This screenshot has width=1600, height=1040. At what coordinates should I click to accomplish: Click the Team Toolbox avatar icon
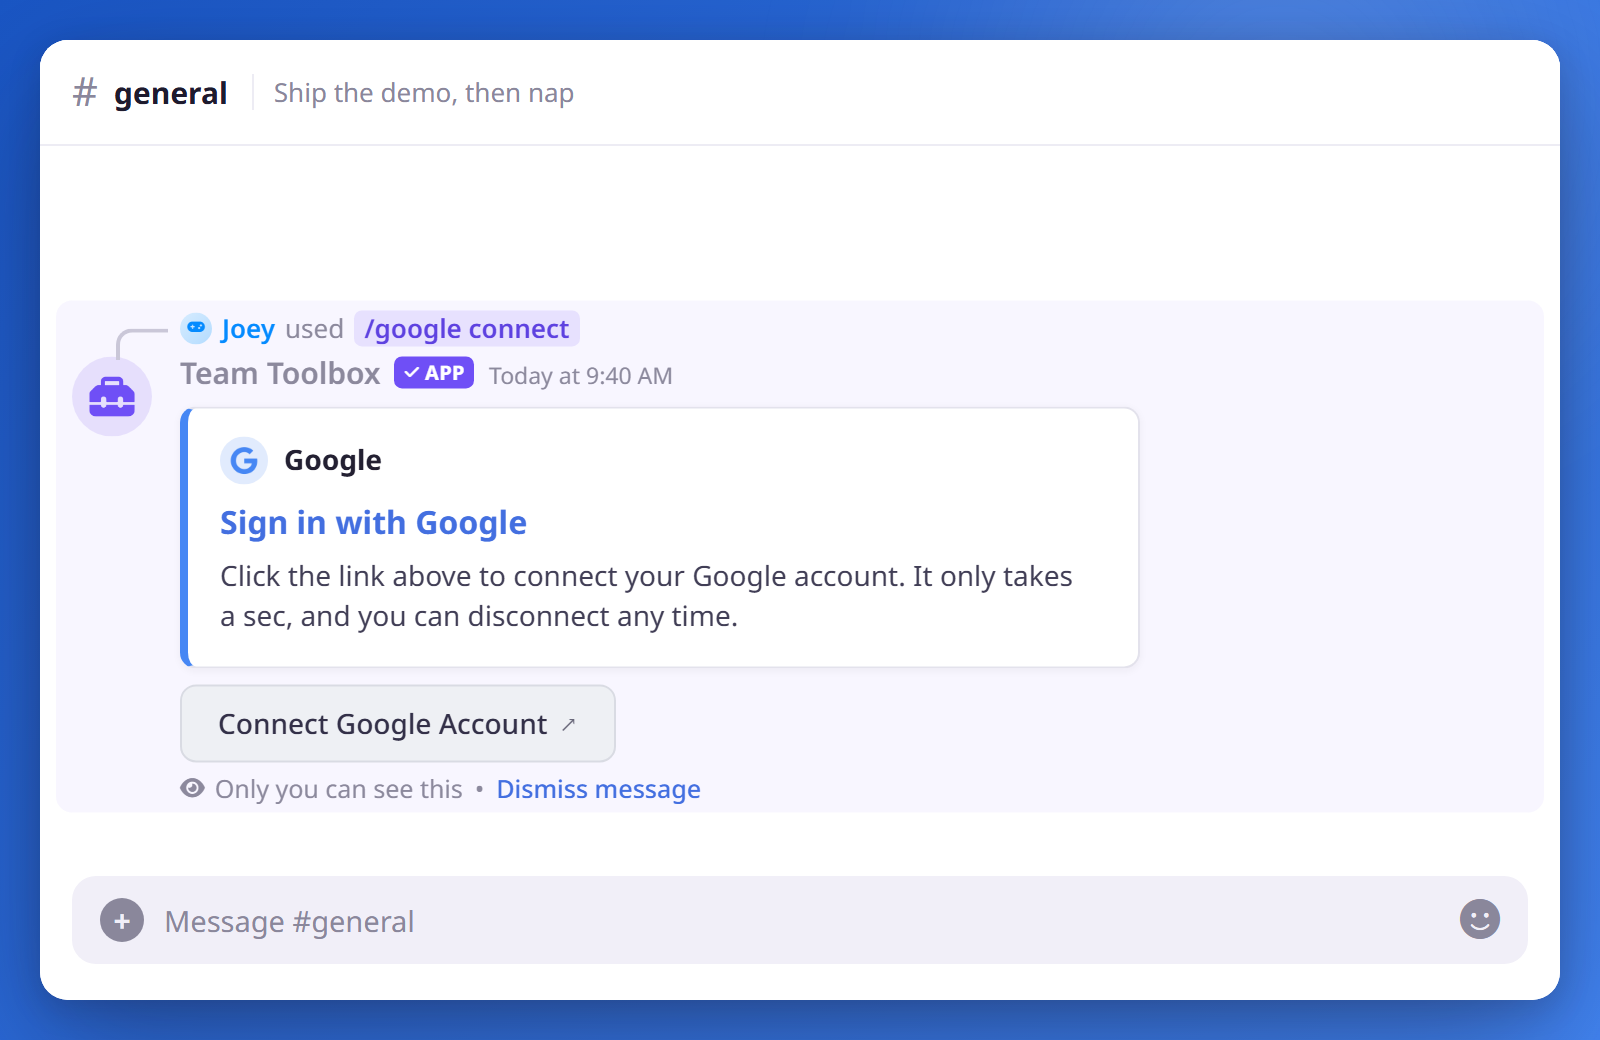112,396
